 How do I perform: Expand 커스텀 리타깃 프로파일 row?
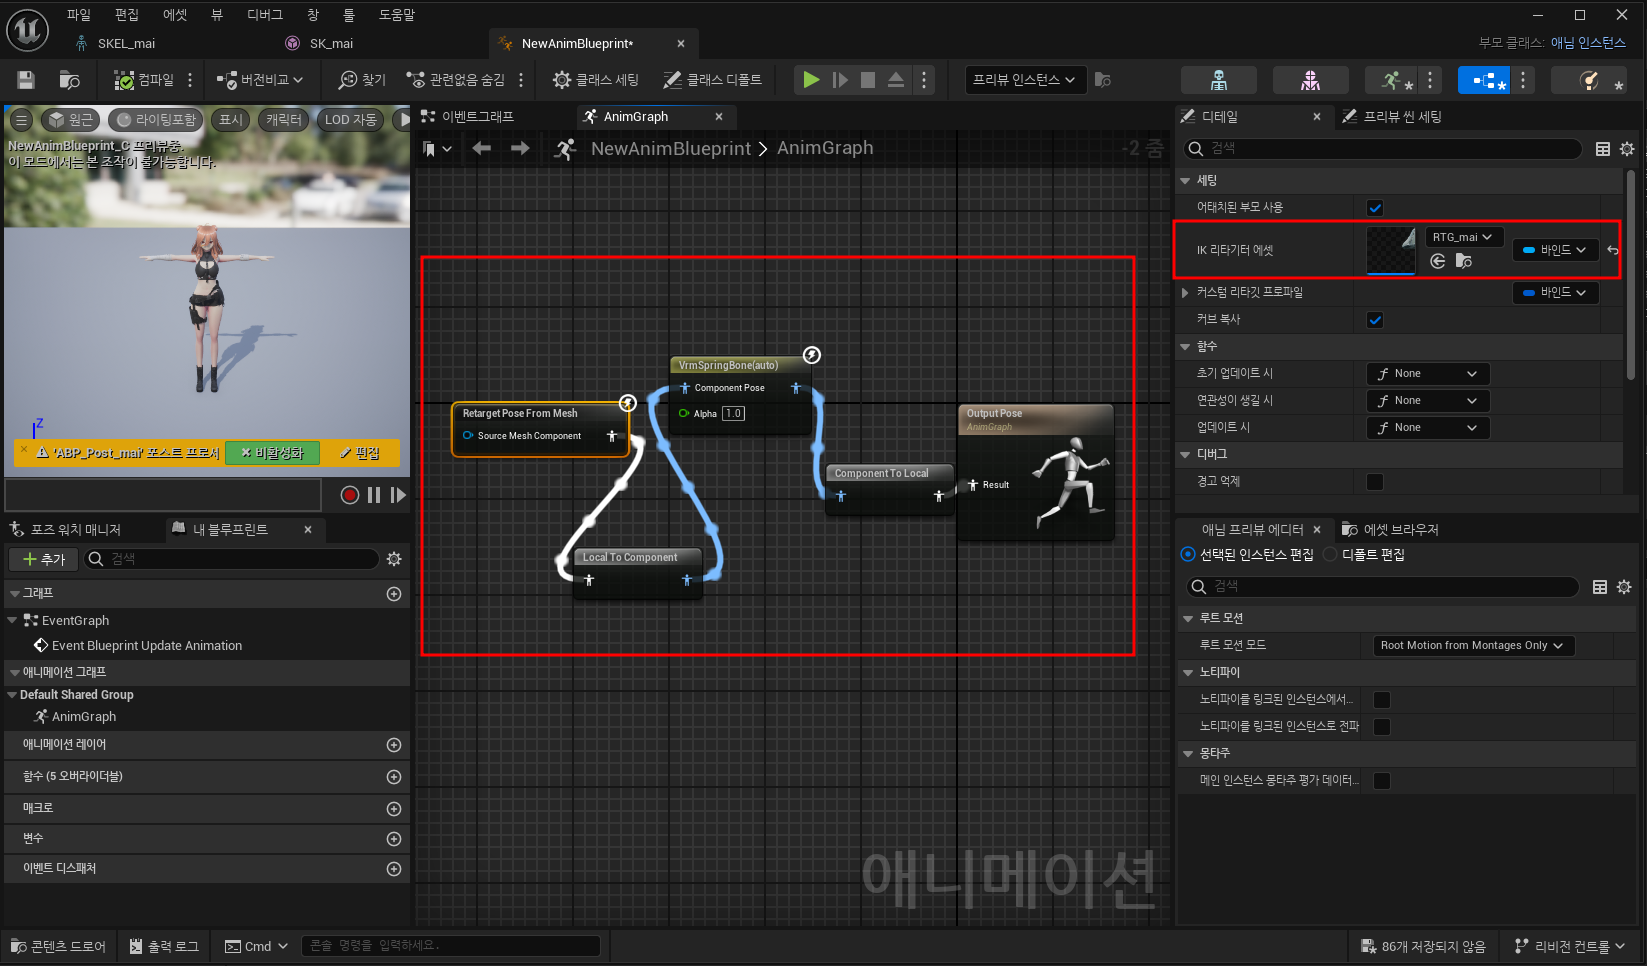tap(1186, 293)
